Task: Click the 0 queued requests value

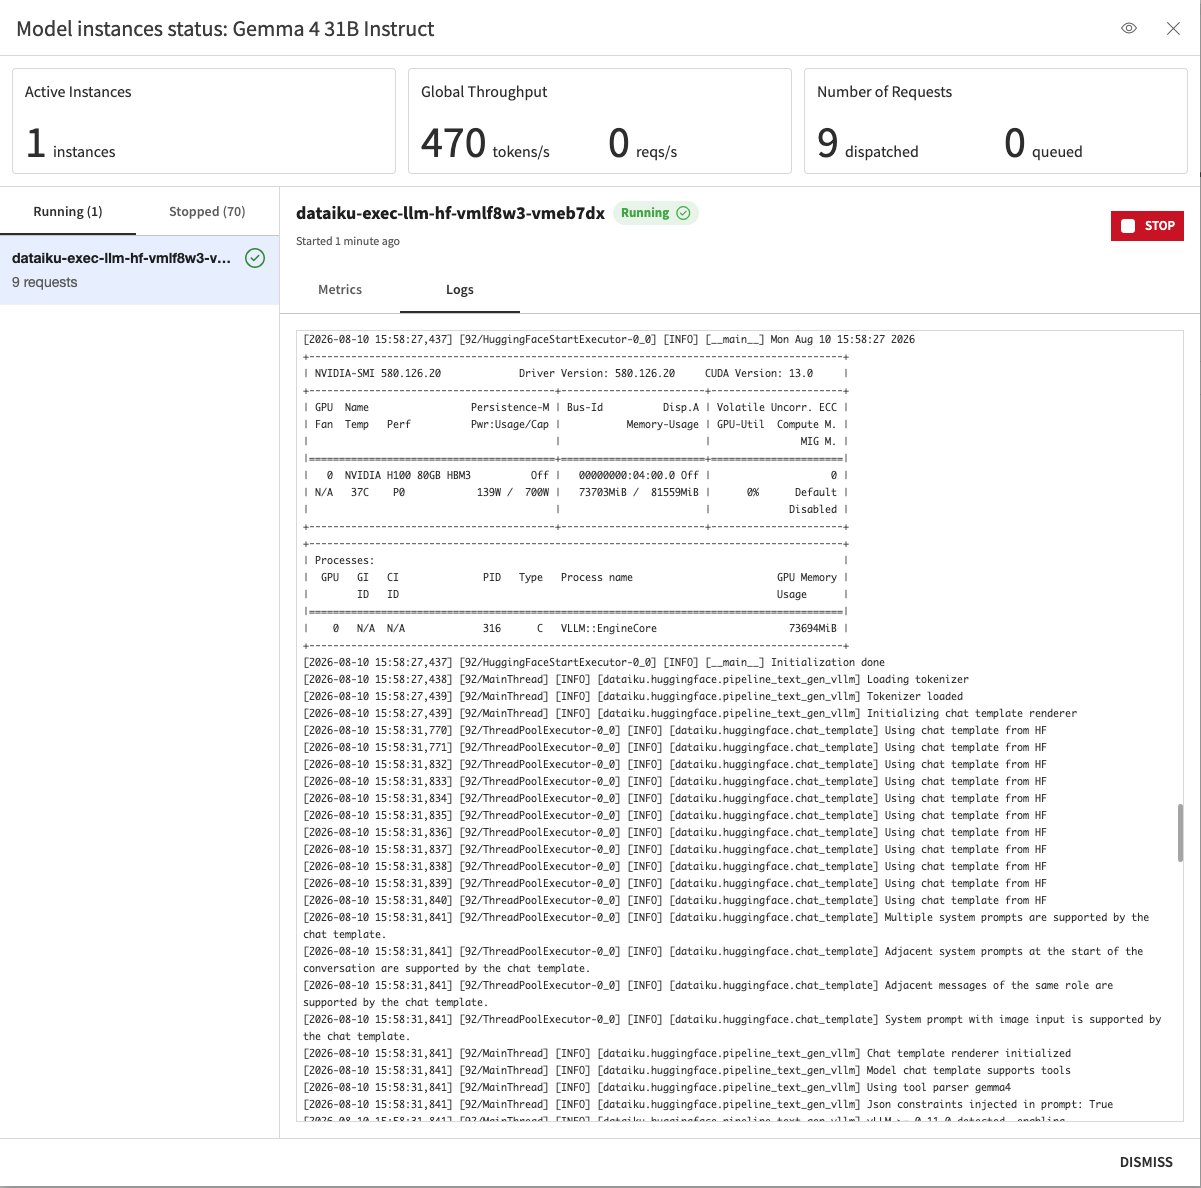Action: pyautogui.click(x=1043, y=145)
